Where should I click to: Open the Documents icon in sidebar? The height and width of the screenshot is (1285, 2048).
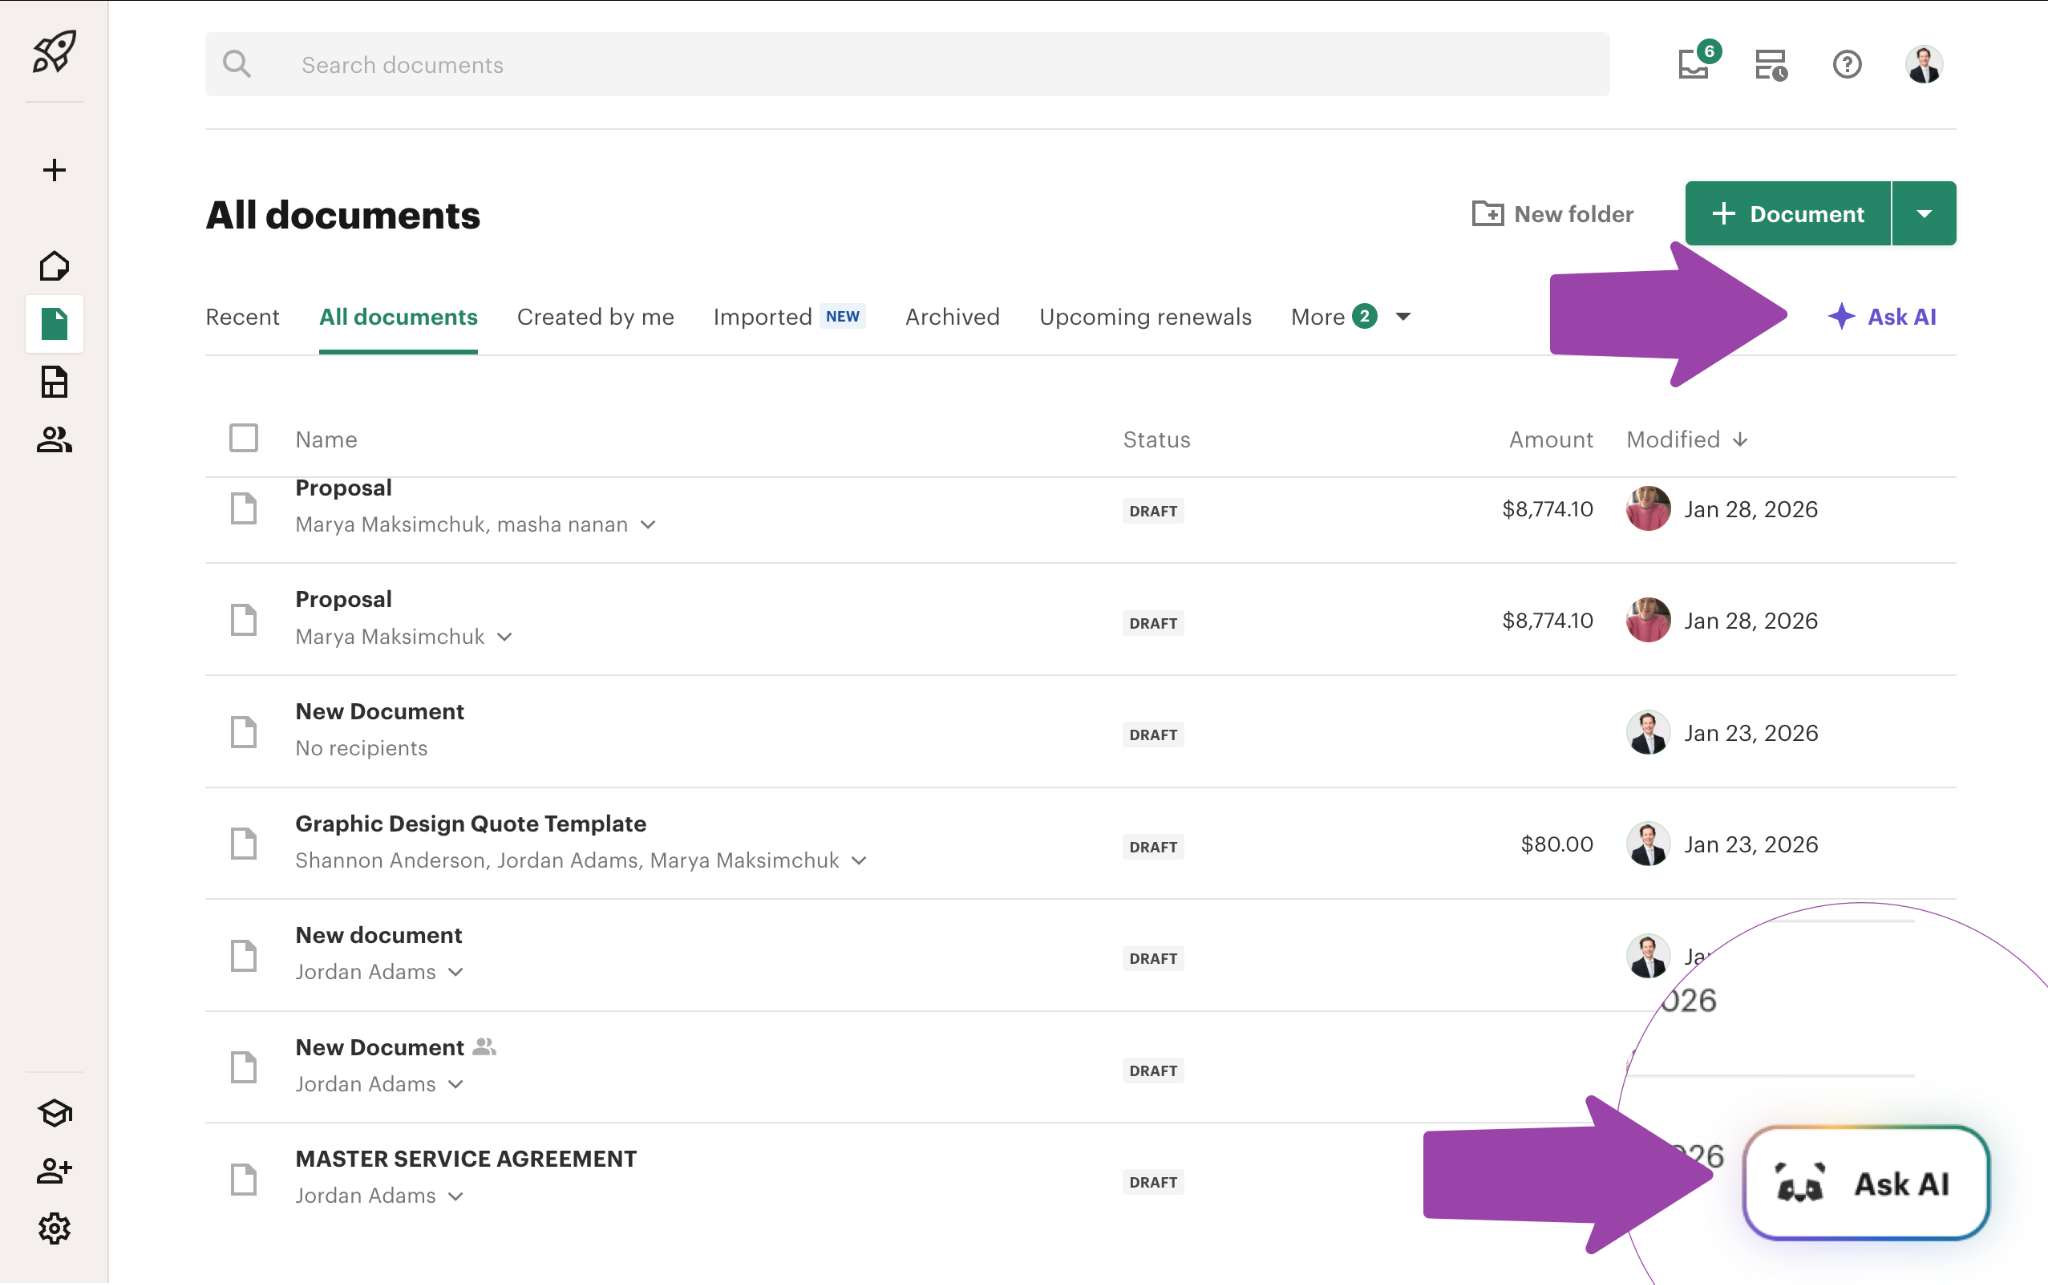tap(54, 324)
